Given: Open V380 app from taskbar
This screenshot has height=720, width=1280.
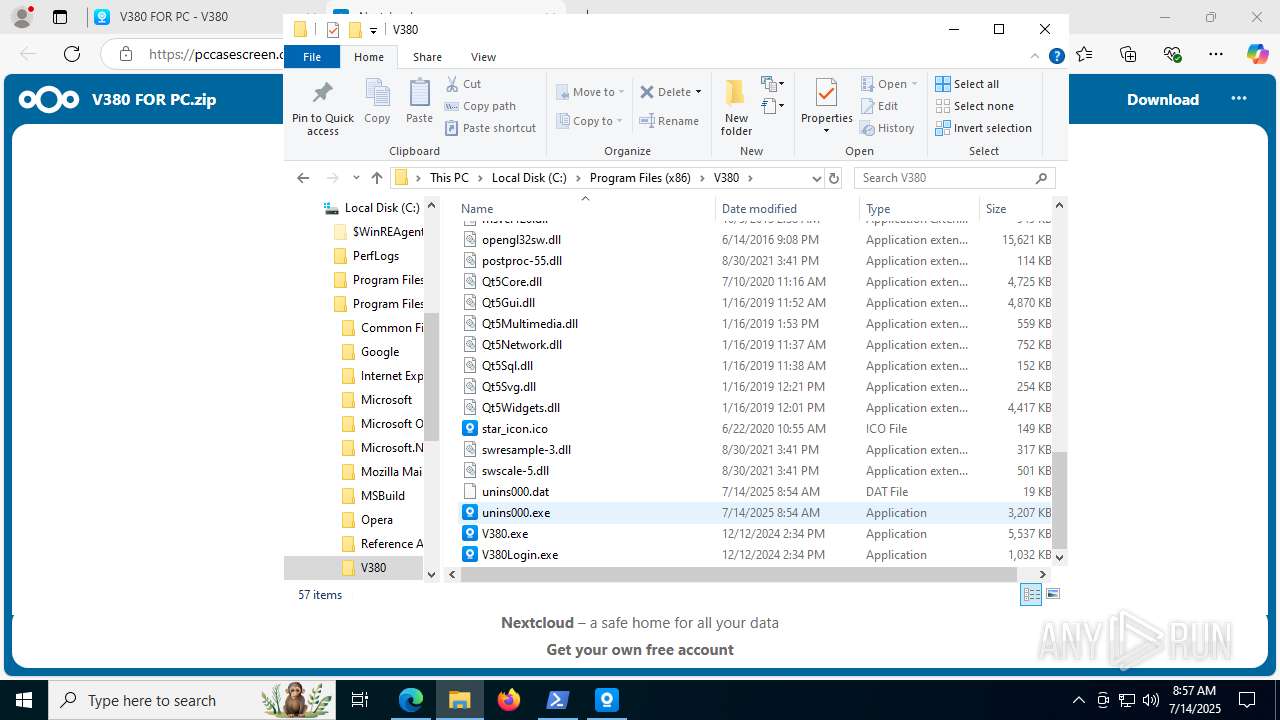Looking at the screenshot, I should (607, 700).
